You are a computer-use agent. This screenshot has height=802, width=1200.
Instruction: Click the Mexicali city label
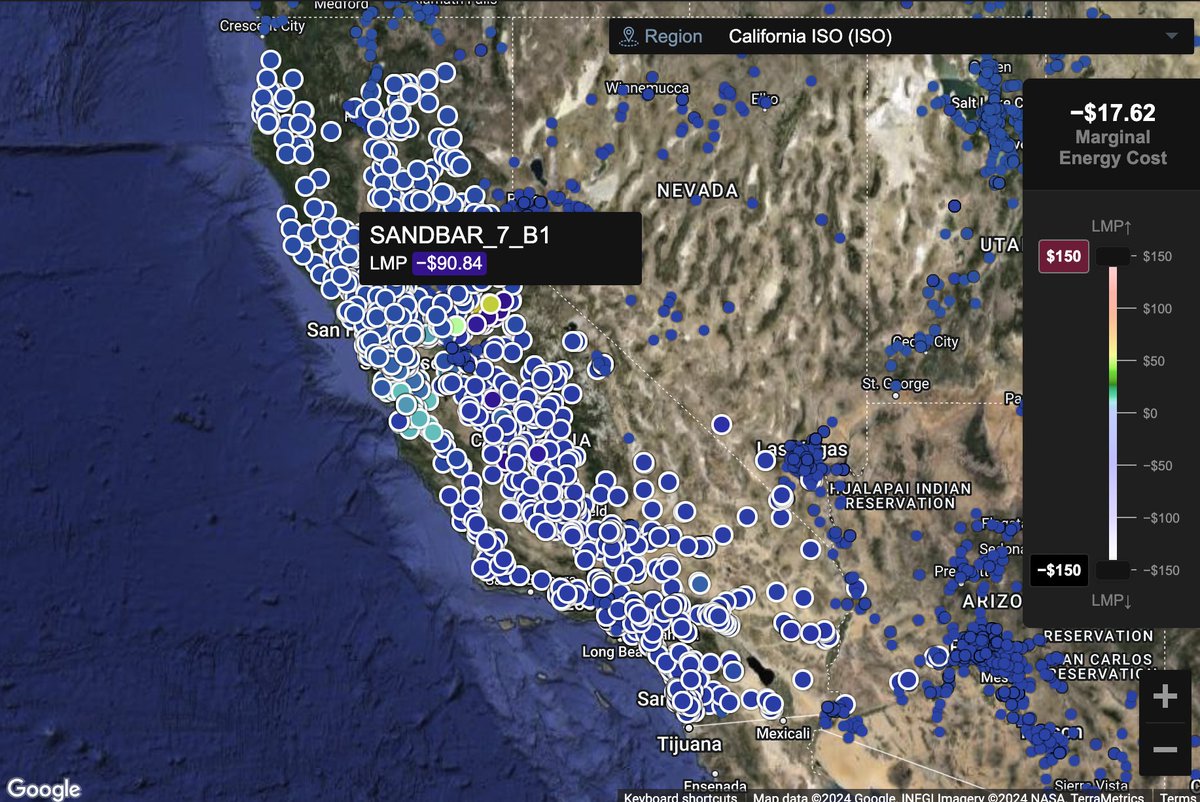click(784, 734)
